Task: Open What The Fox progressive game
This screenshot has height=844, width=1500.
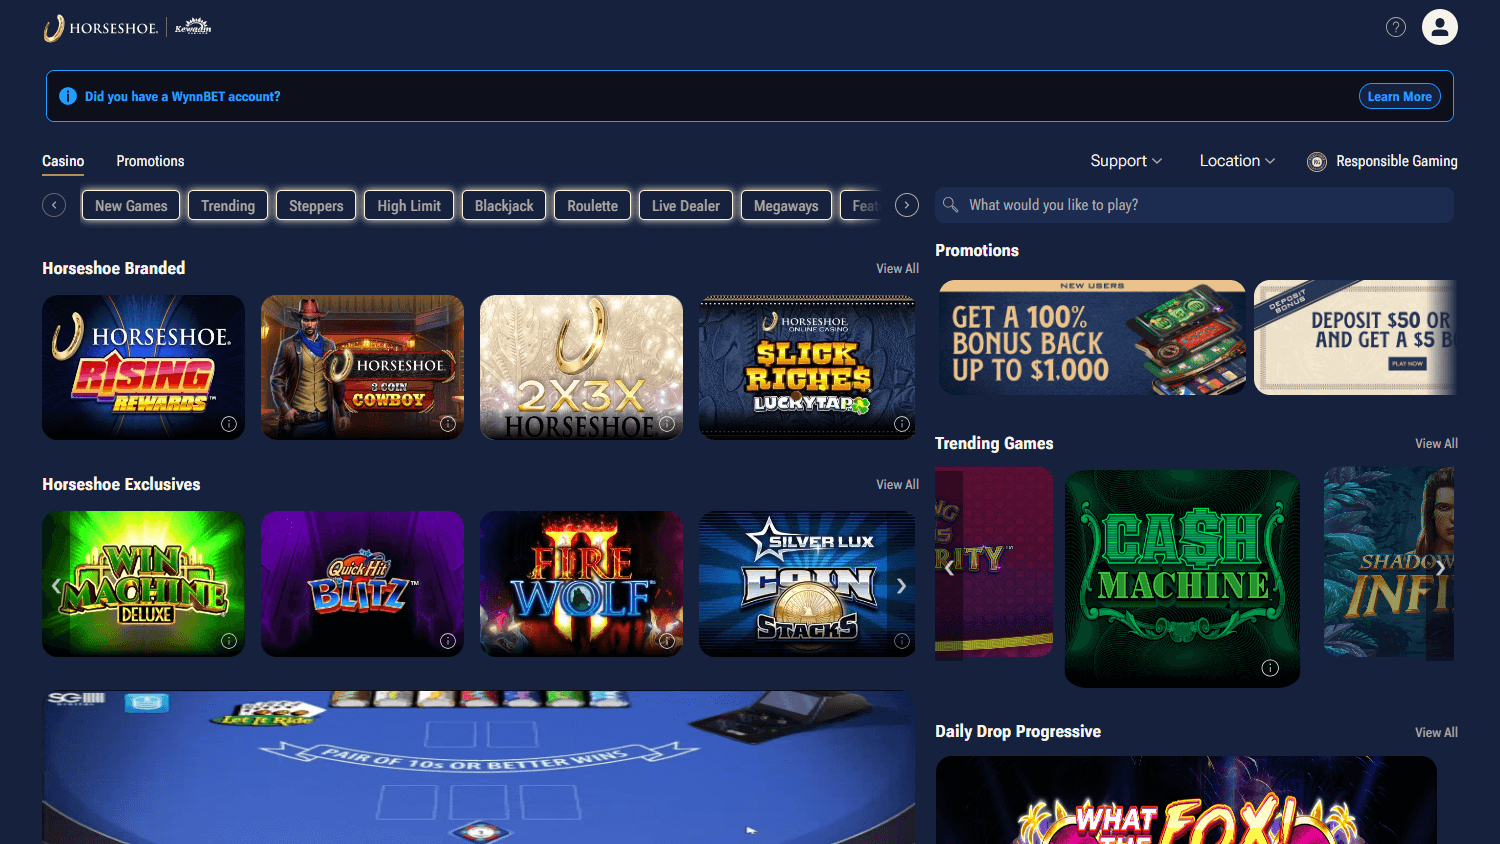Action: (1186, 800)
